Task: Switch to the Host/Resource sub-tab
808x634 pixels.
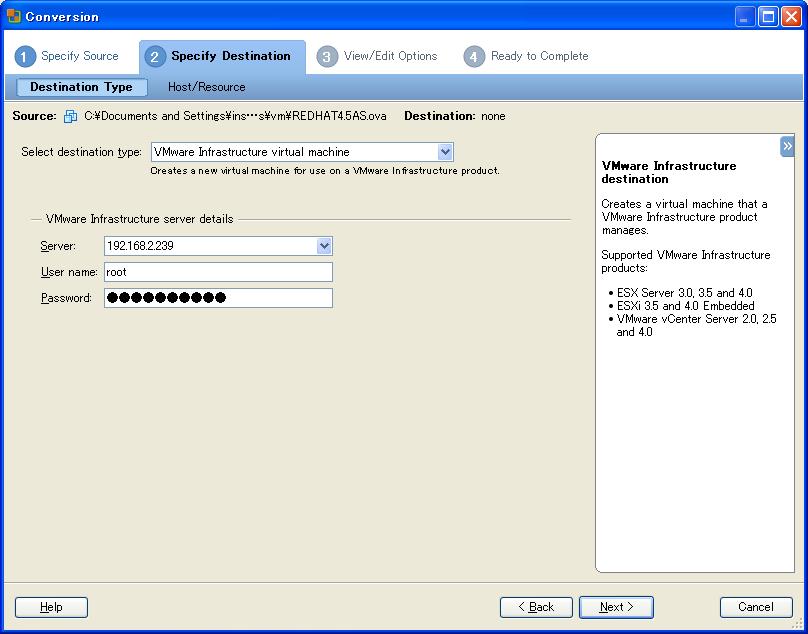Action: coord(207,87)
